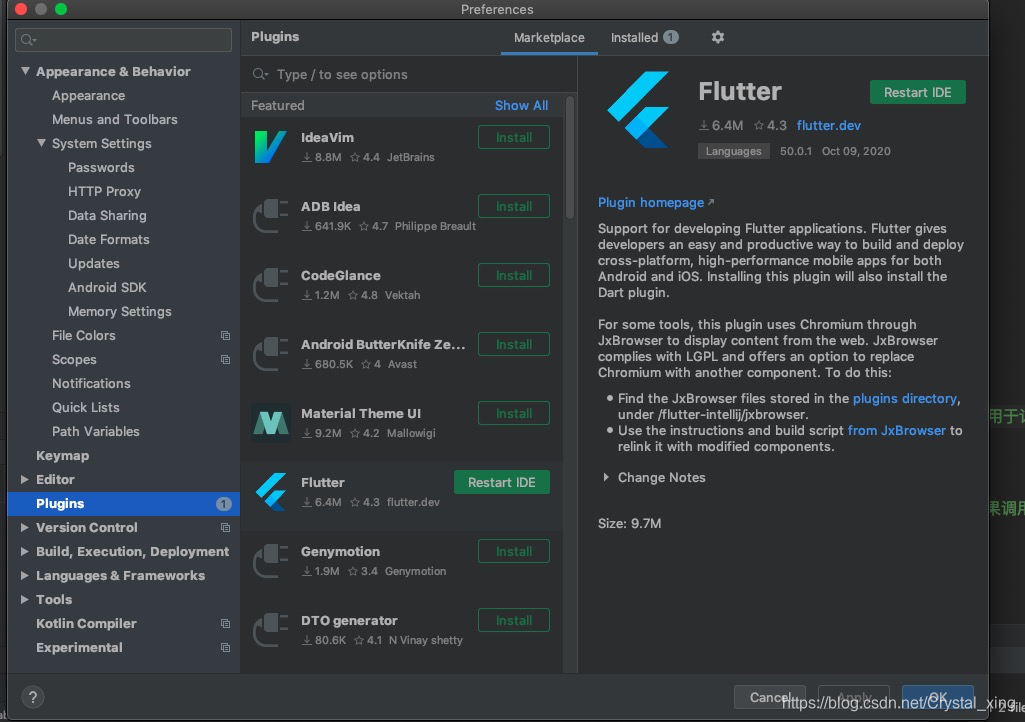
Task: Expand Build, Execution, Deployment section
Action: pos(24,551)
